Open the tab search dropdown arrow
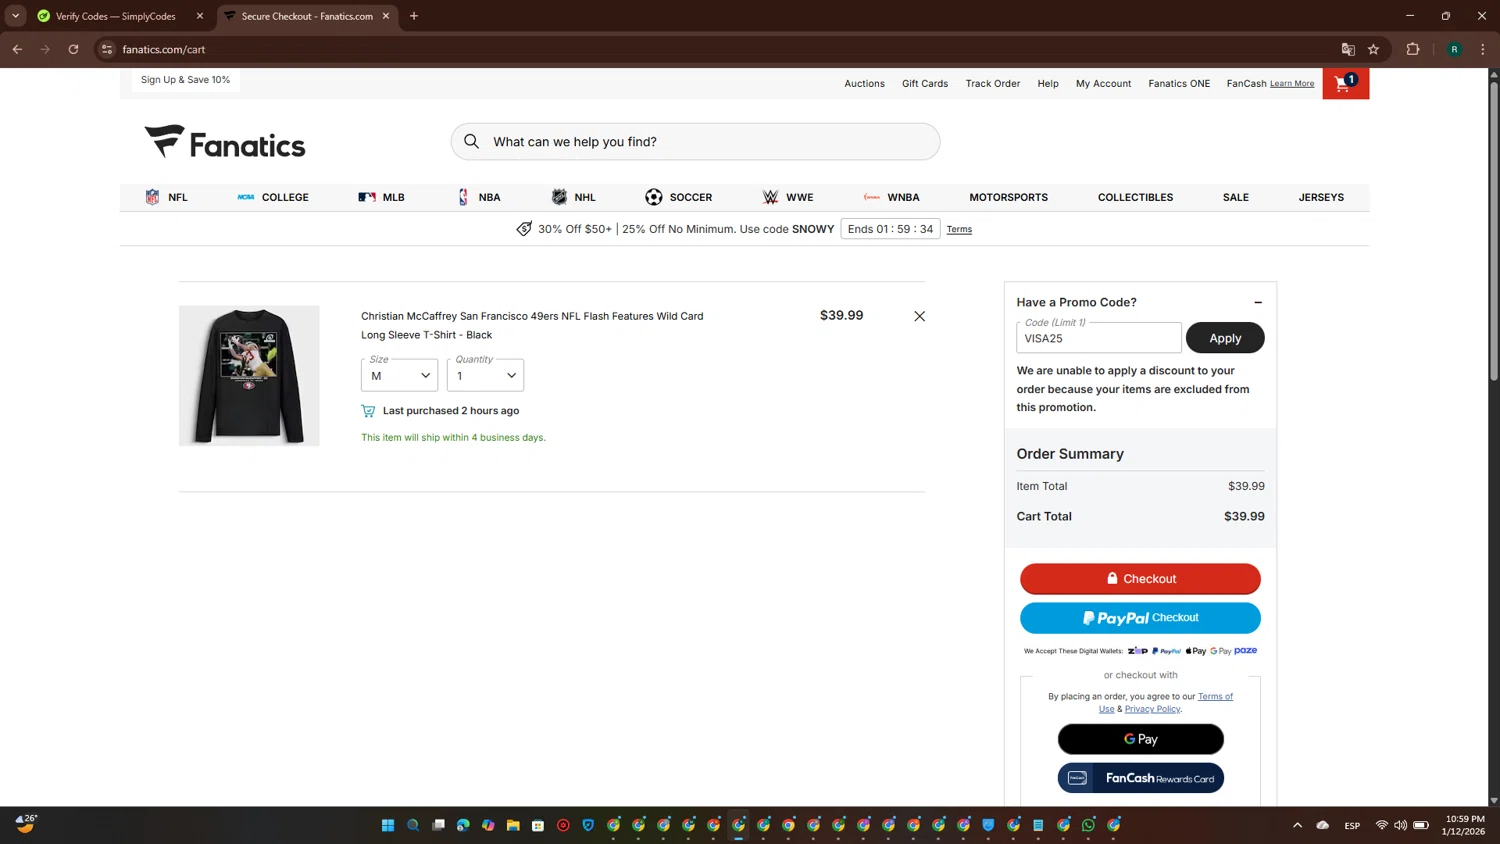Viewport: 1500px width, 844px height. pos(15,16)
